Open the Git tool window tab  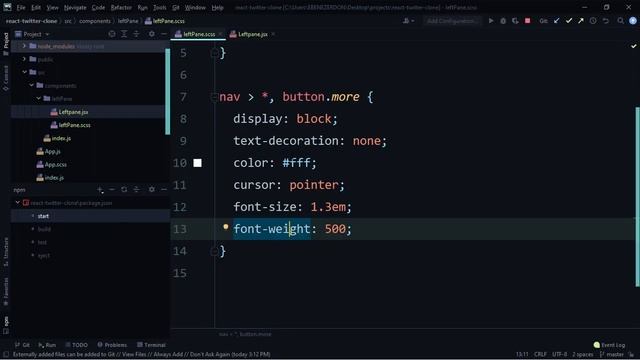click(x=22, y=345)
